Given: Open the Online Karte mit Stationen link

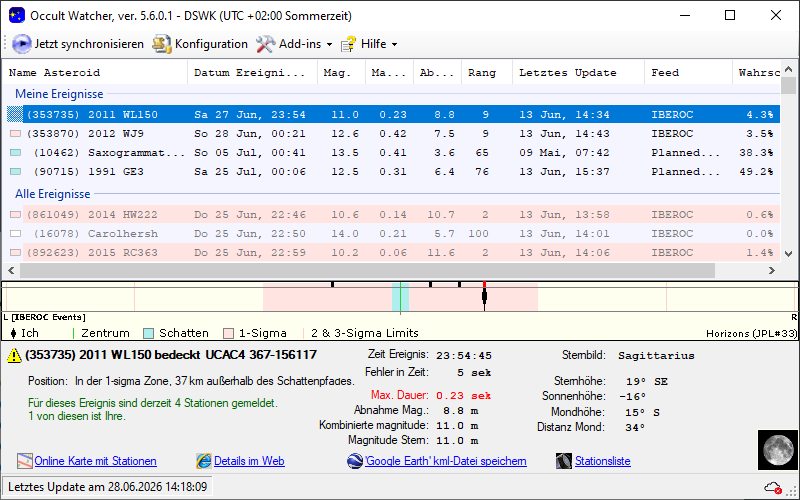Looking at the screenshot, I should pos(95,461).
